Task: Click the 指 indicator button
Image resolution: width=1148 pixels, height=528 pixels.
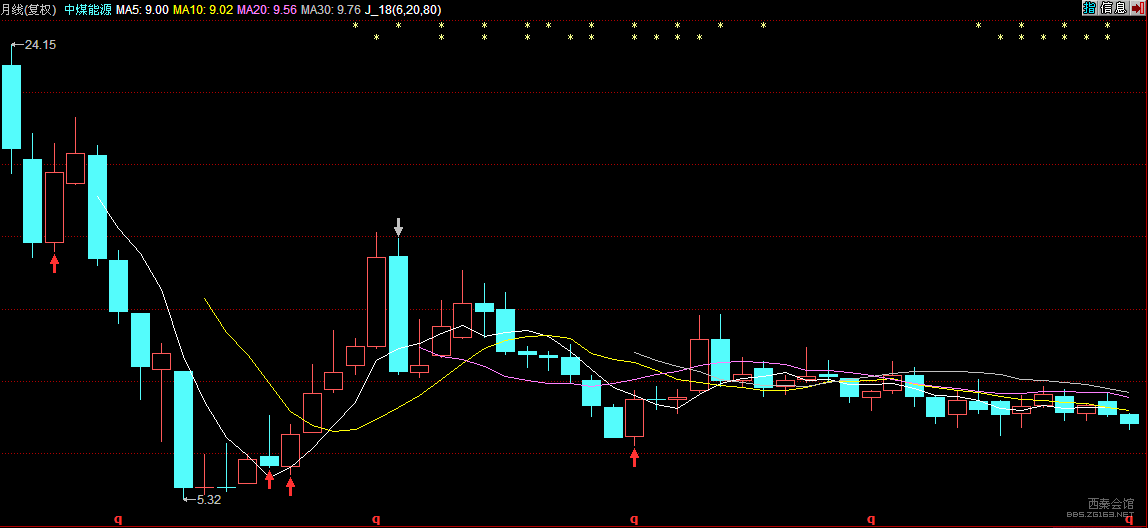Action: tap(1089, 8)
